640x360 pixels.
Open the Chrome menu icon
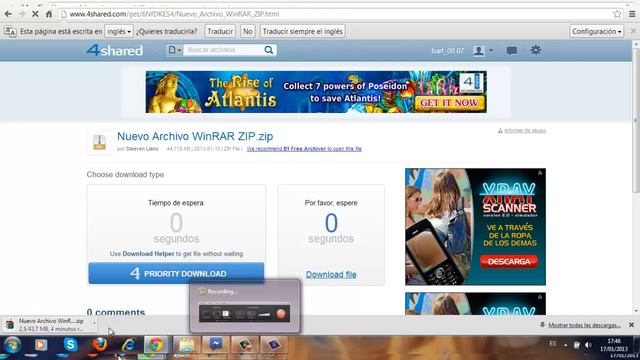[632, 14]
